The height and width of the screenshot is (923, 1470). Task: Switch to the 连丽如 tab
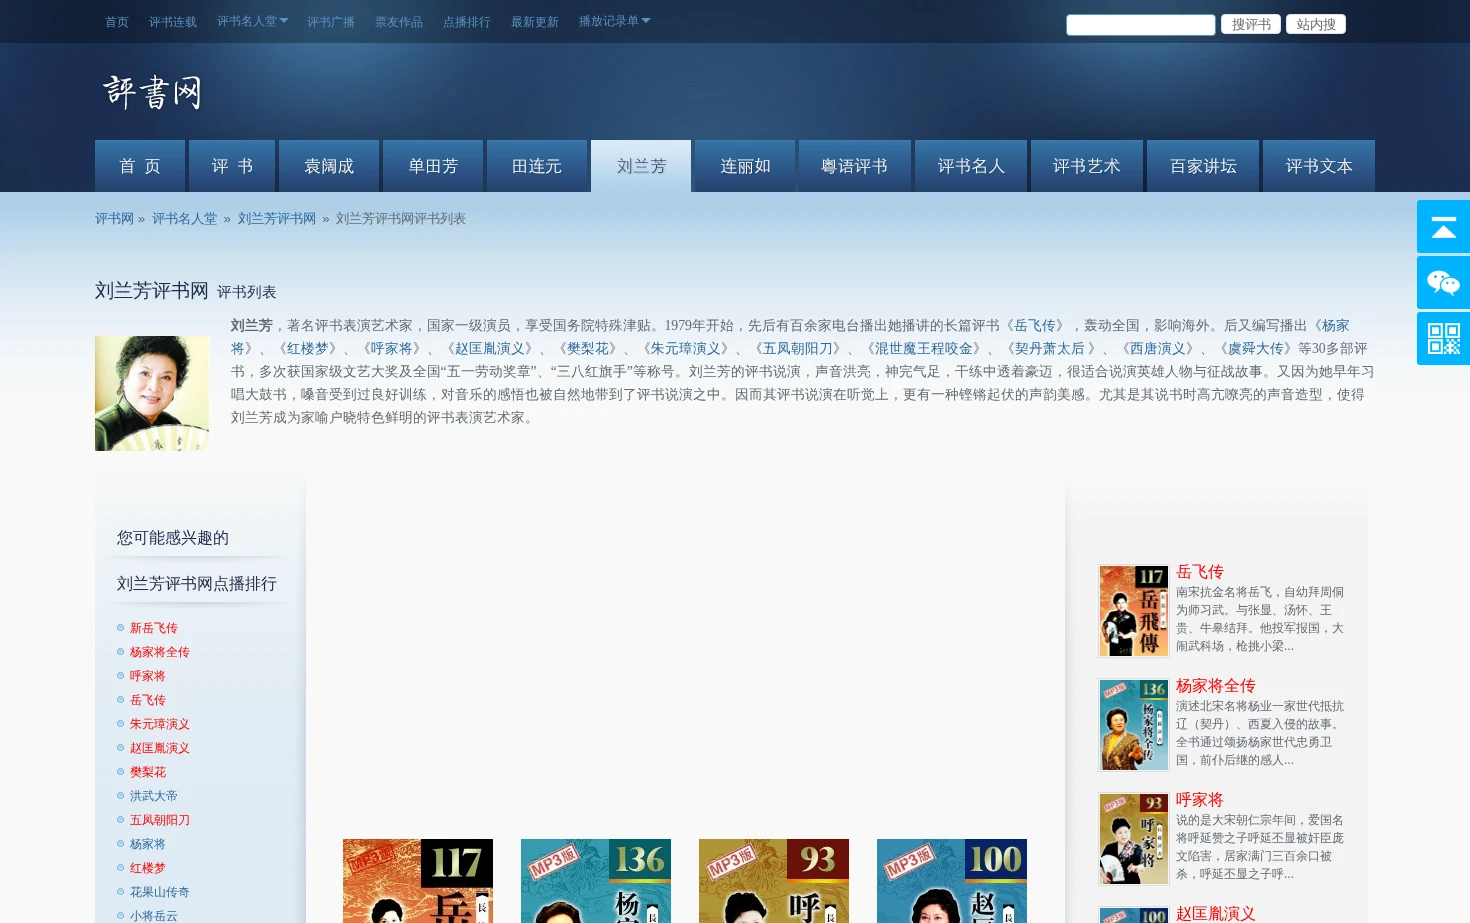pos(745,166)
